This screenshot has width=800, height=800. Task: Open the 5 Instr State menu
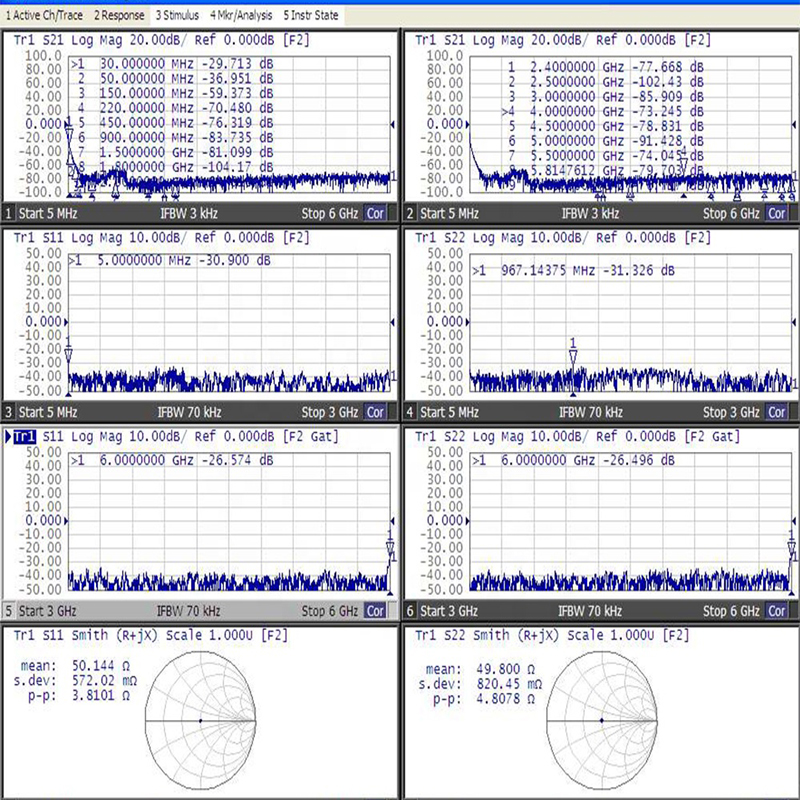(311, 15)
